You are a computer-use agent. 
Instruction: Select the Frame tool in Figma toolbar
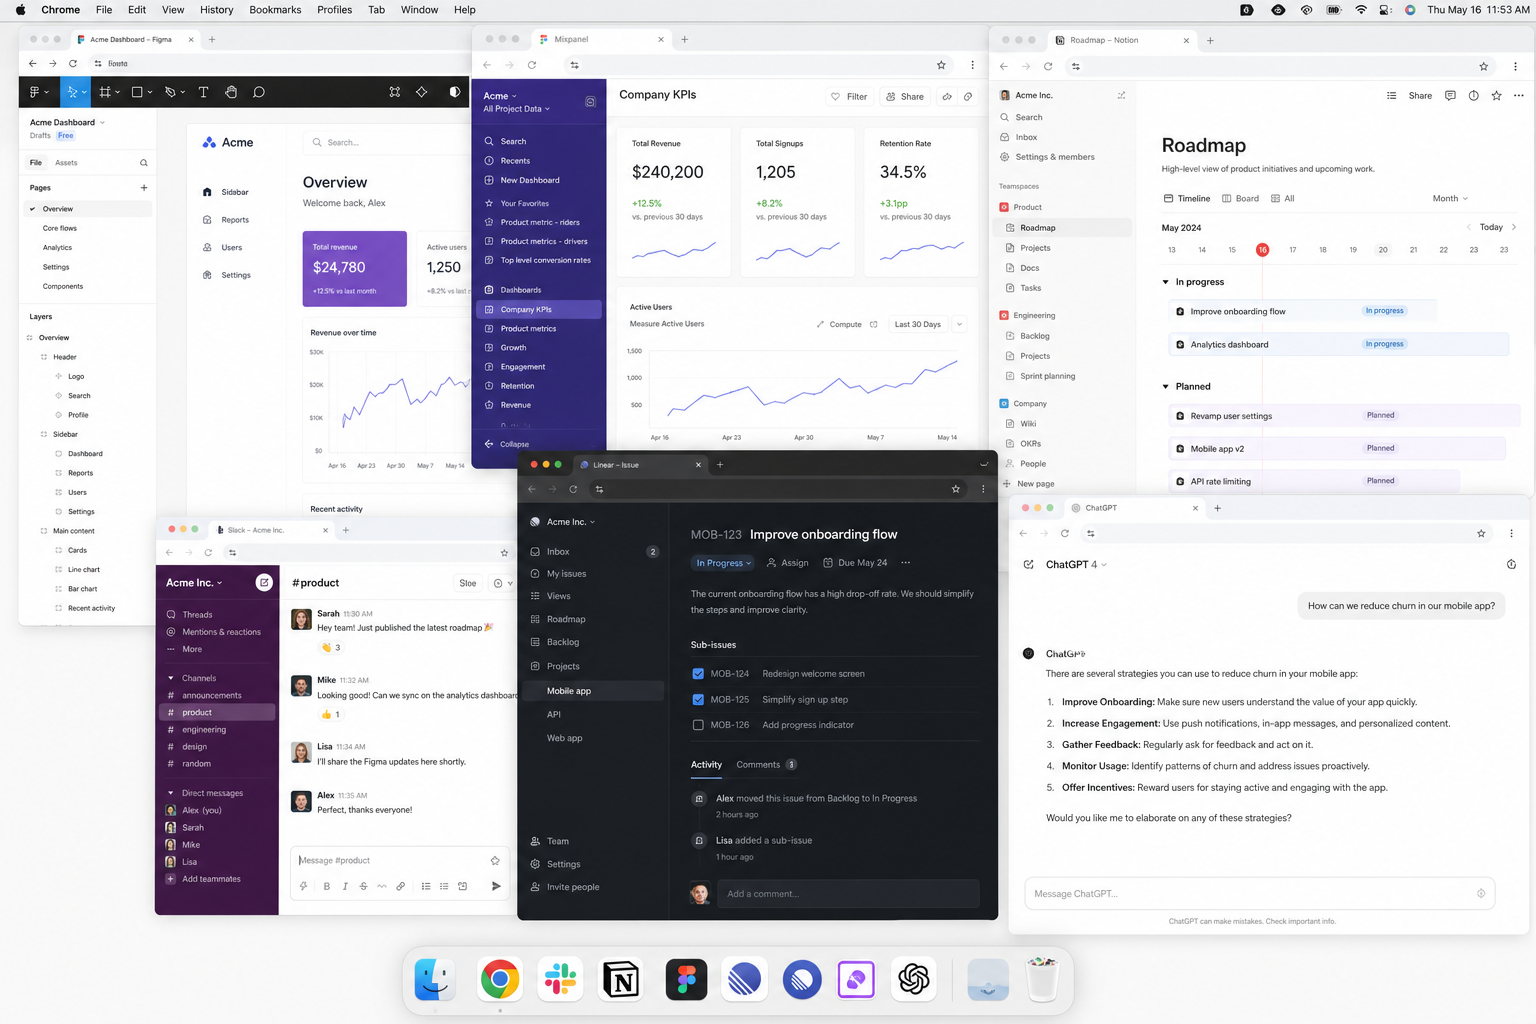(x=105, y=92)
